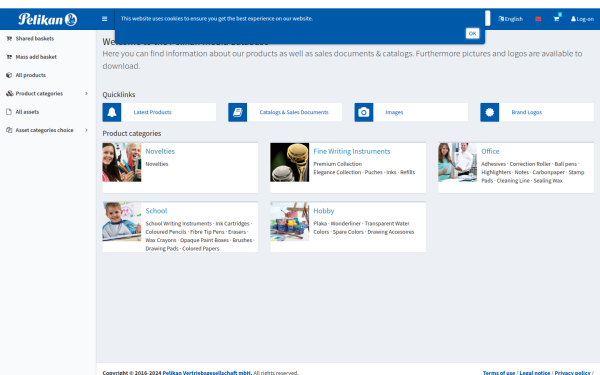
Task: Click the Fine Writing Instruments thumbnail
Action: 290,162
